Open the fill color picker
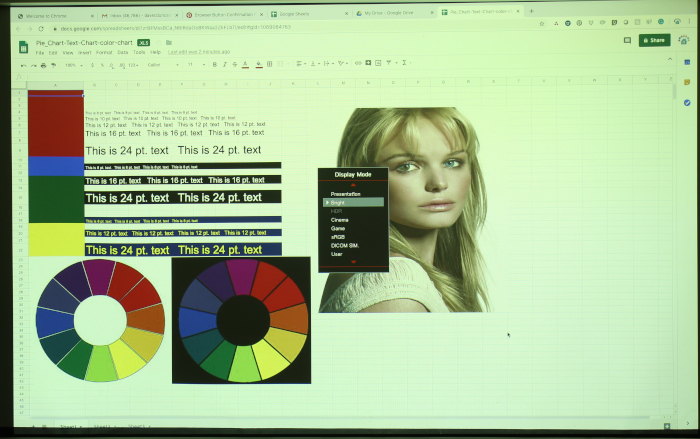The width and height of the screenshot is (700, 439). click(x=259, y=65)
